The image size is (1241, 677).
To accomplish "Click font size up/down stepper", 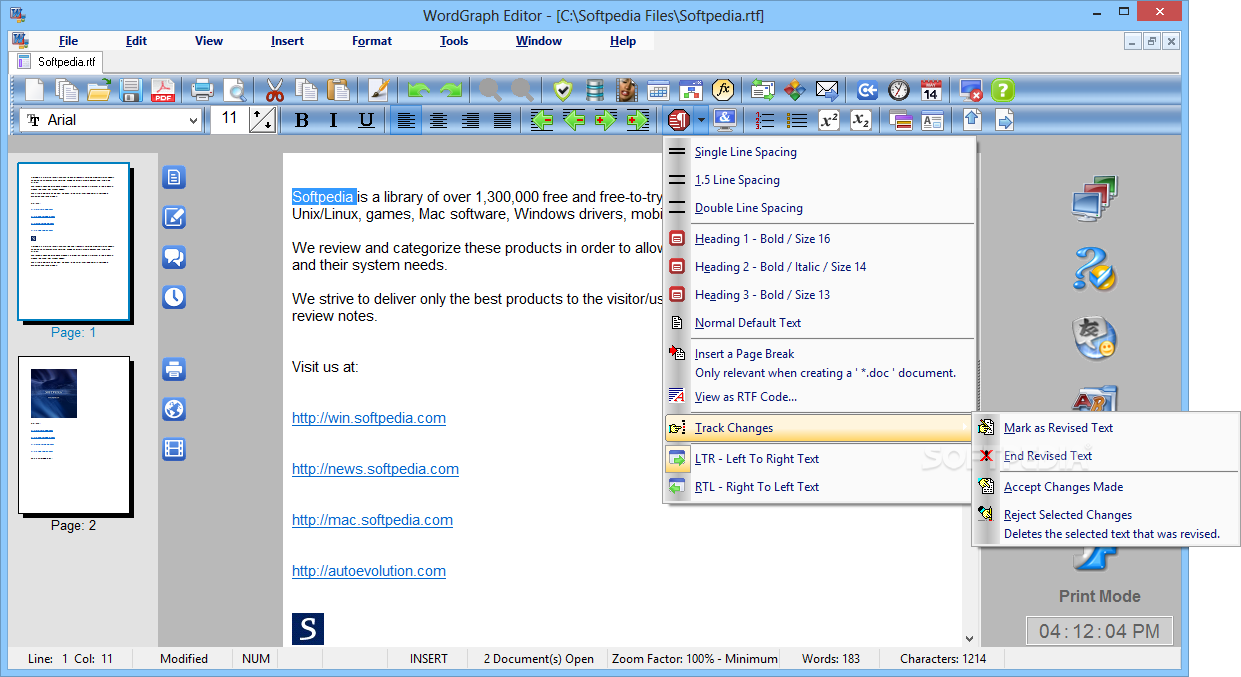I will 263,120.
